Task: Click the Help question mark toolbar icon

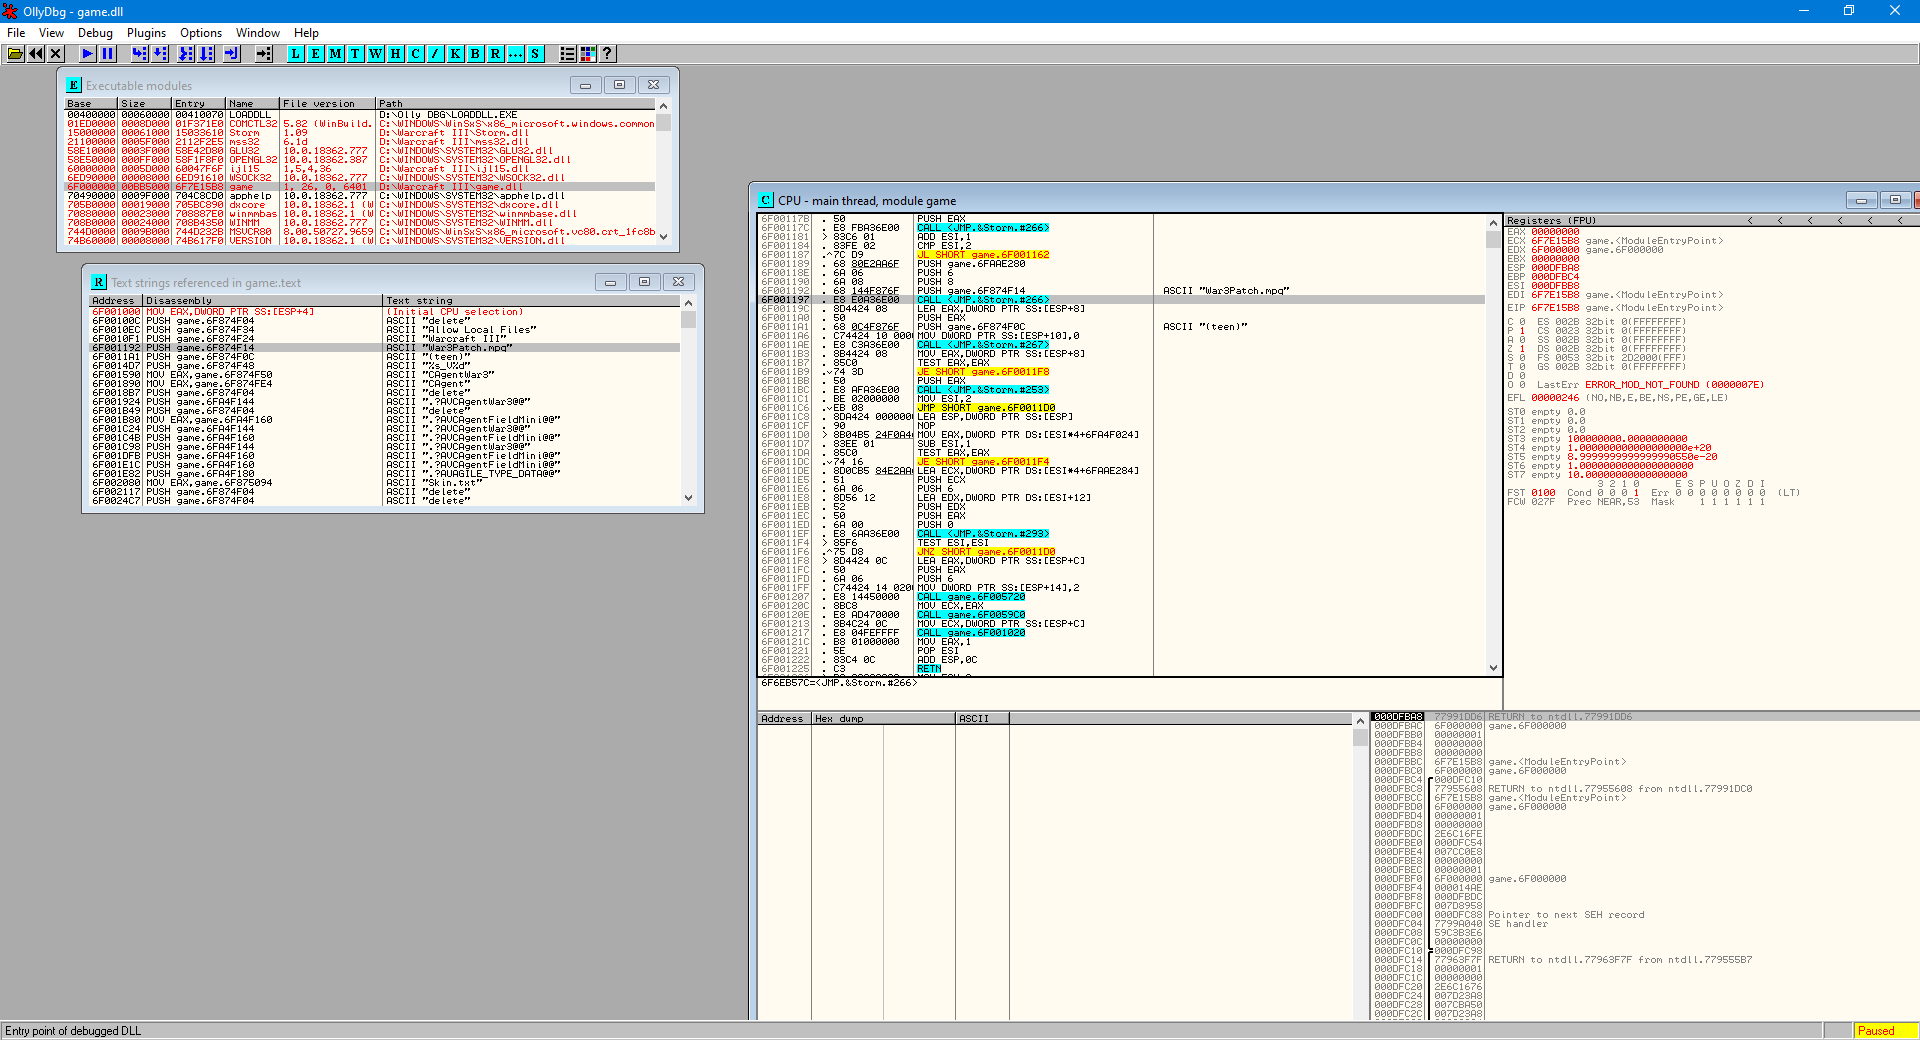Action: (x=607, y=54)
